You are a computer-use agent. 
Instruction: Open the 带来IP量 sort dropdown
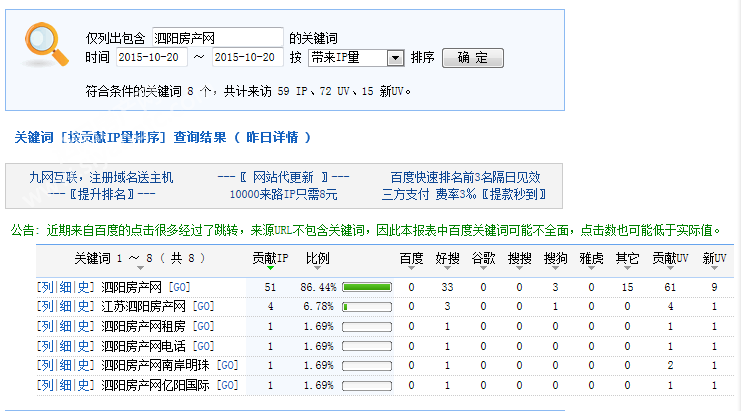coord(394,58)
